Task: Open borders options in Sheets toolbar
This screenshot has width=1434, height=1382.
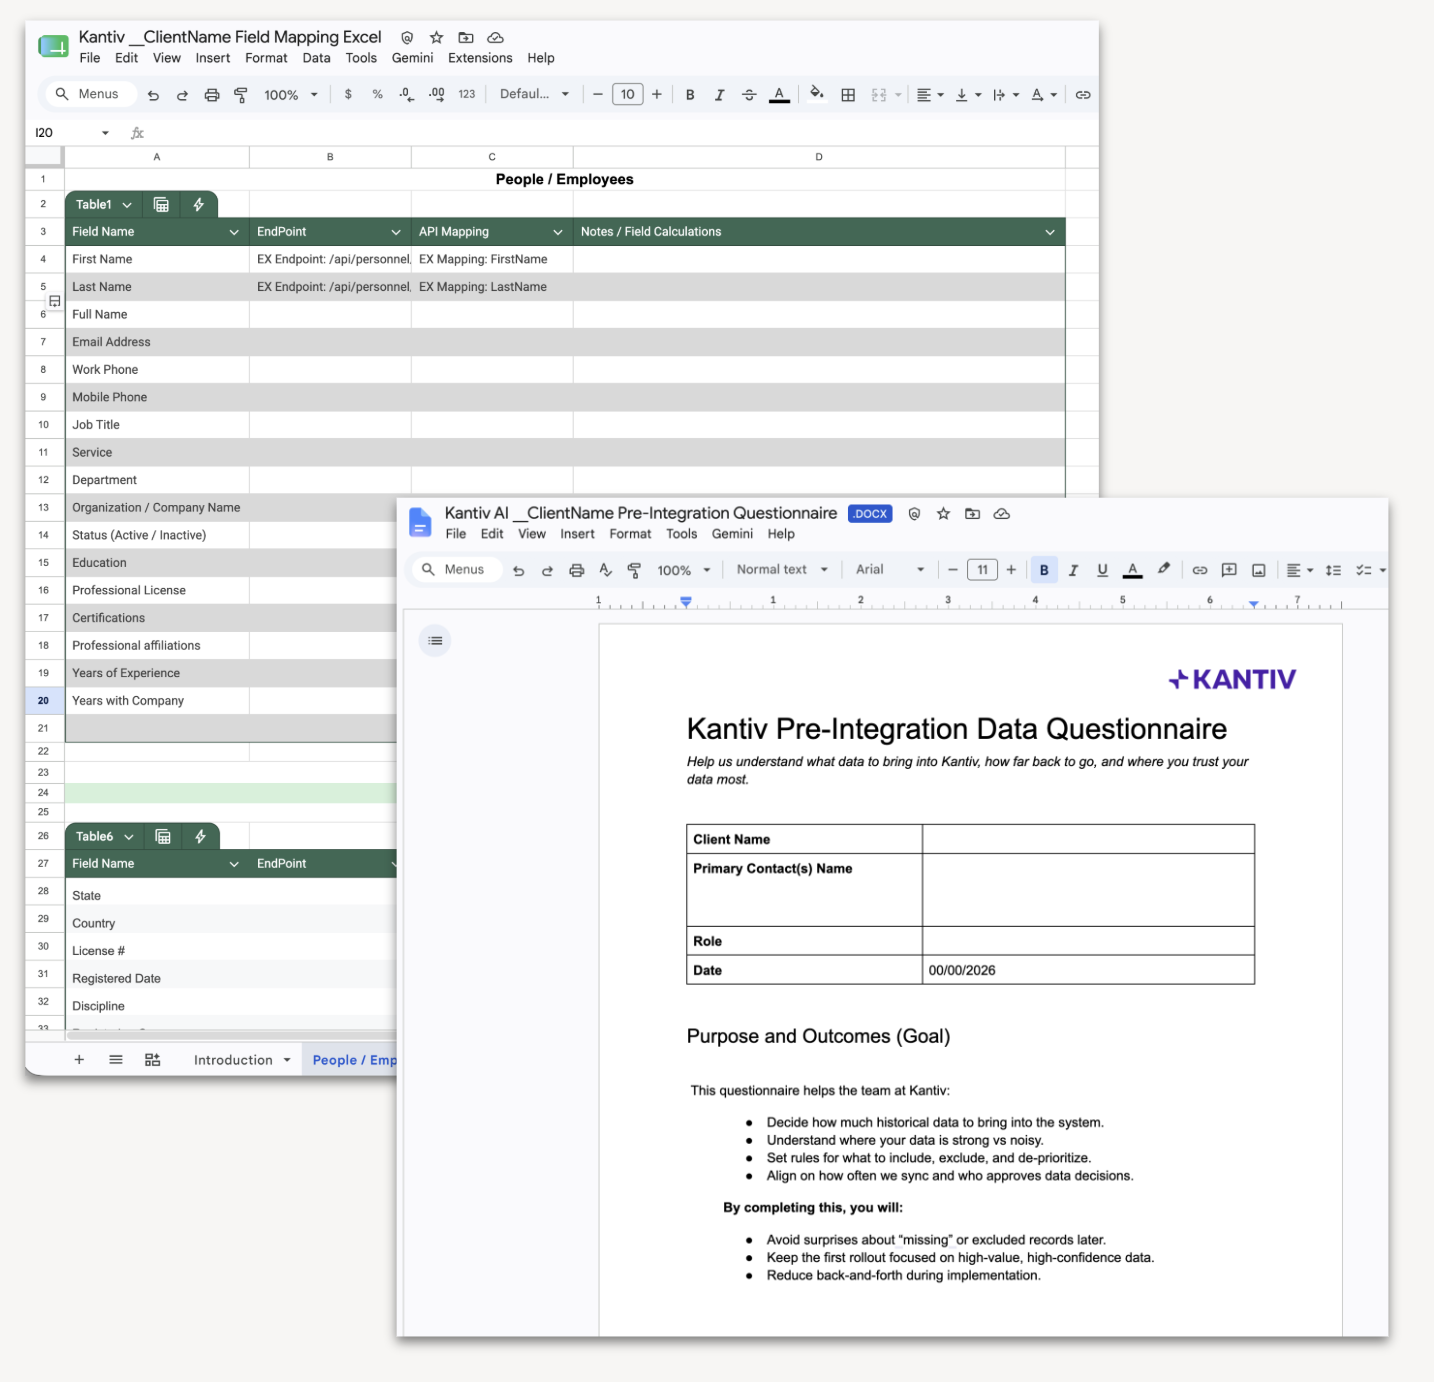Action: pyautogui.click(x=848, y=95)
